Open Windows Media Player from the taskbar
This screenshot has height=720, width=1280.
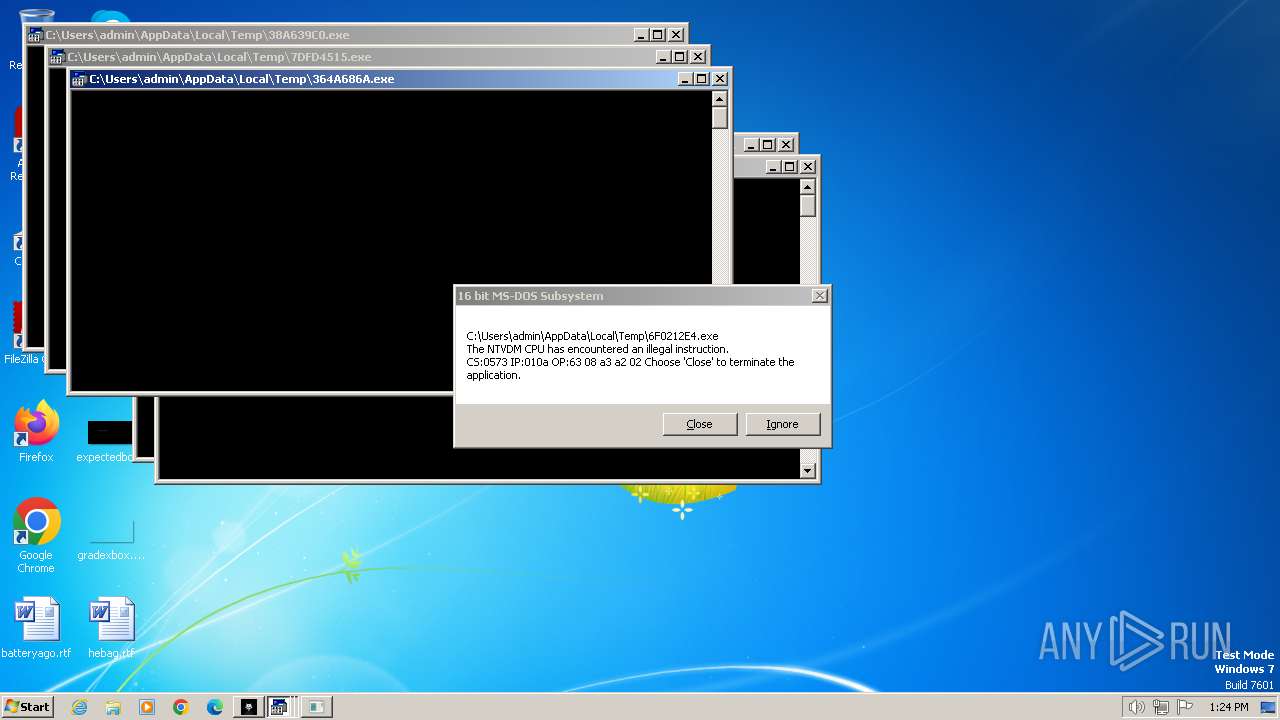(x=147, y=707)
